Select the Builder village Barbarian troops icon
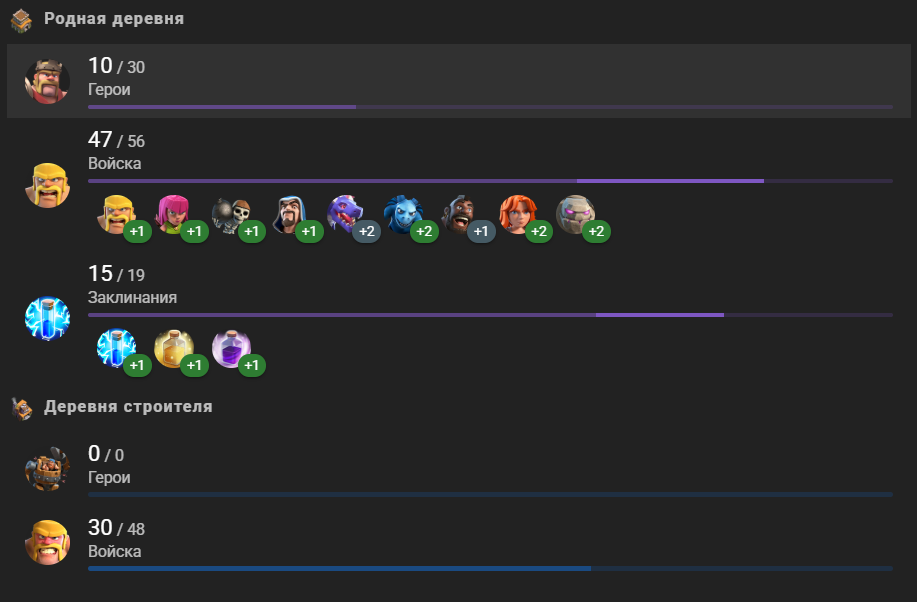The image size is (917, 602). 47,543
